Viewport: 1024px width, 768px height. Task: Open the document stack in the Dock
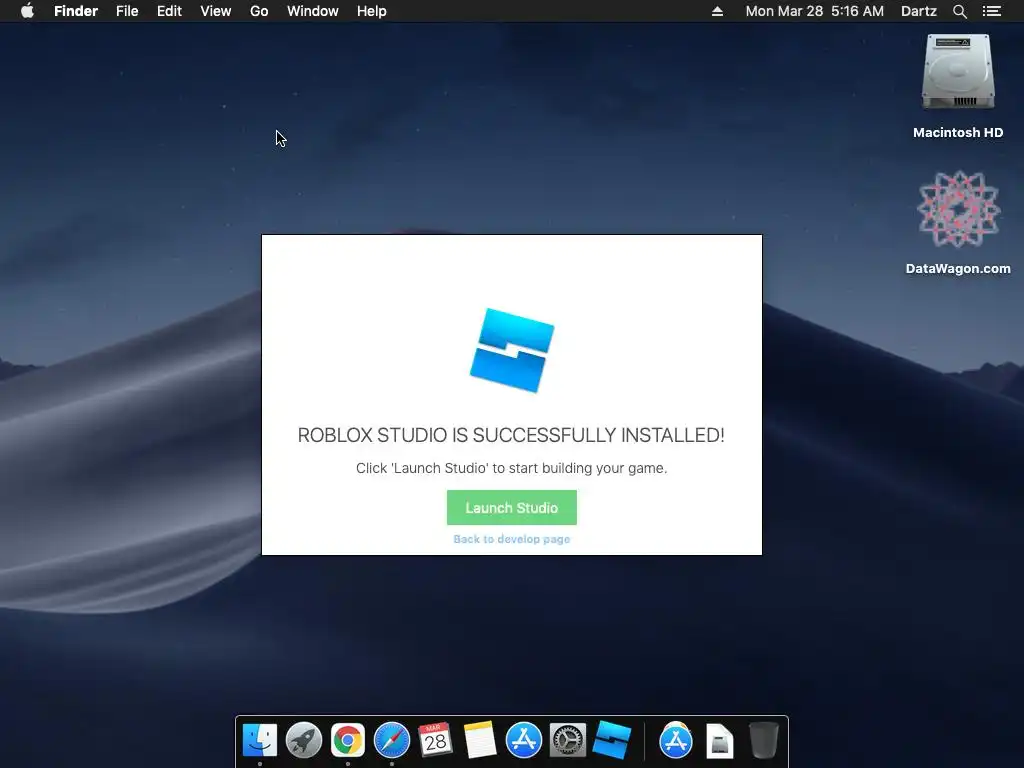[x=720, y=741]
